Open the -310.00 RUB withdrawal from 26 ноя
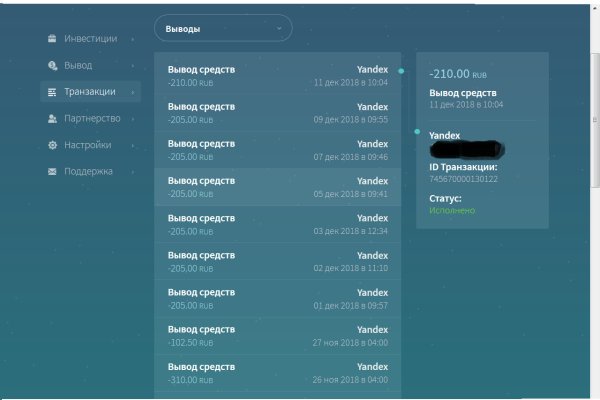Viewport: 600px width, 400px height. pos(277,372)
